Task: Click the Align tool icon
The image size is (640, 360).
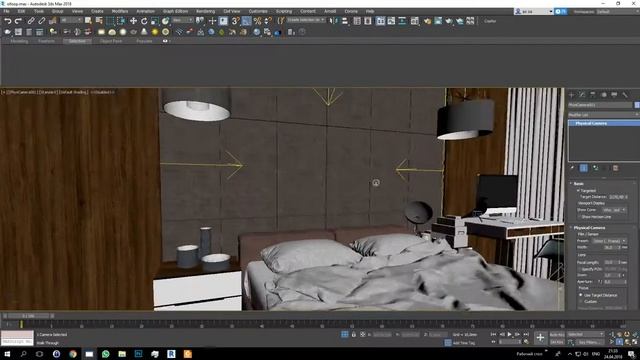Action: pyautogui.click(x=345, y=21)
